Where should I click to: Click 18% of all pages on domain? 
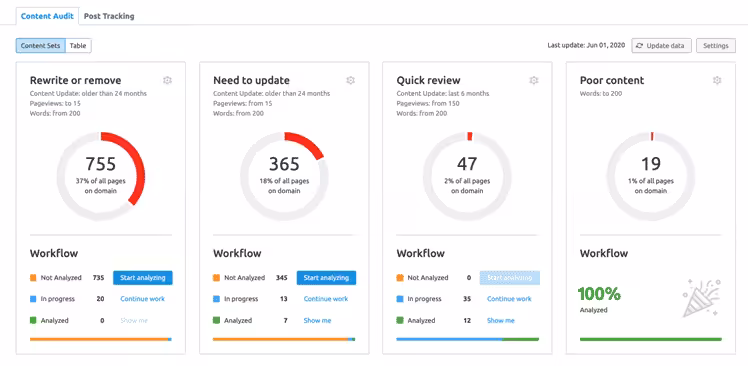tap(284, 186)
